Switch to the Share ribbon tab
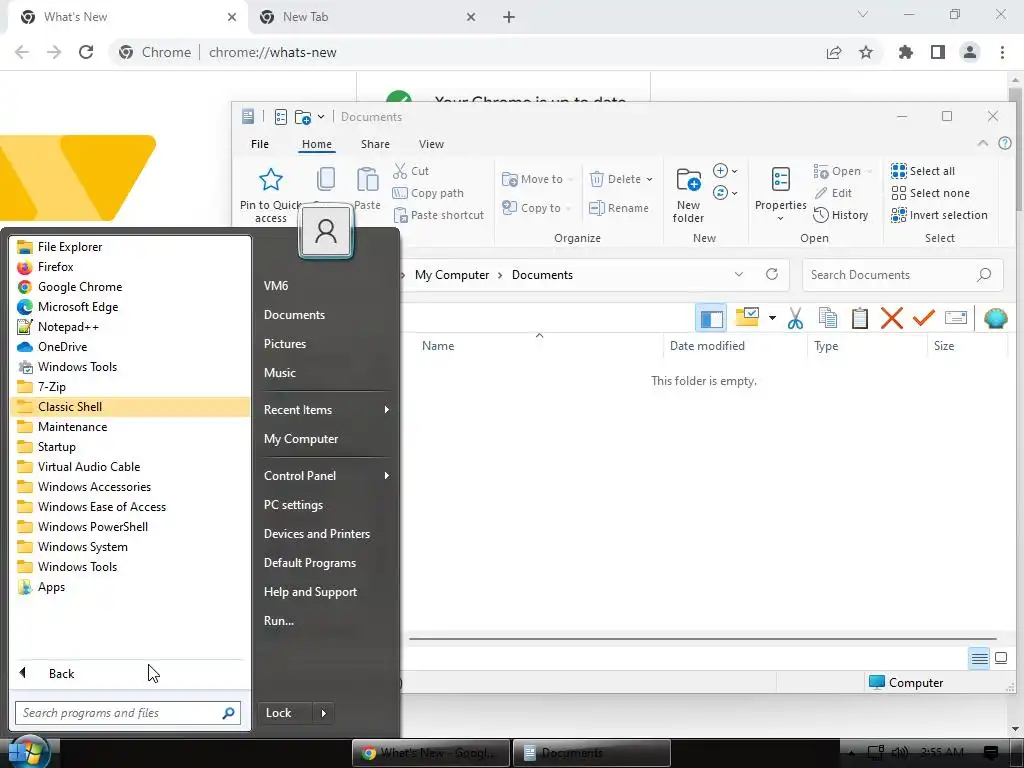 tap(375, 144)
